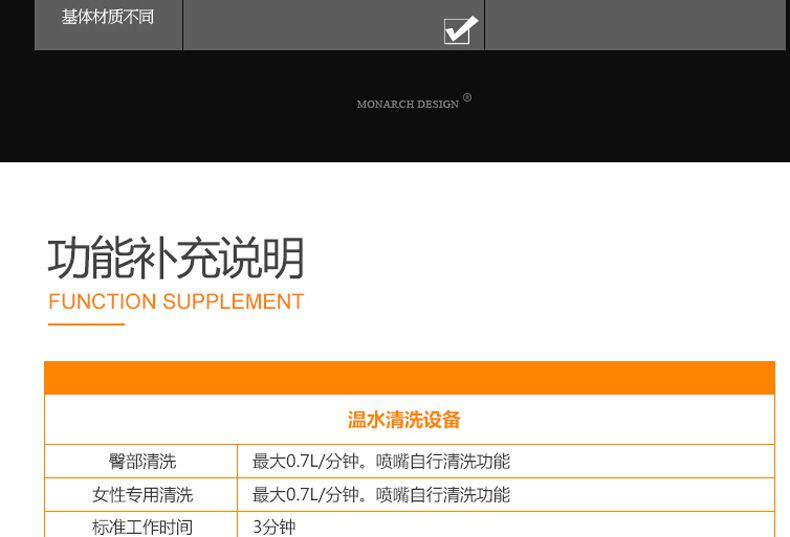
Task: Click the 功 character in the large heading
Action: (x=69, y=259)
